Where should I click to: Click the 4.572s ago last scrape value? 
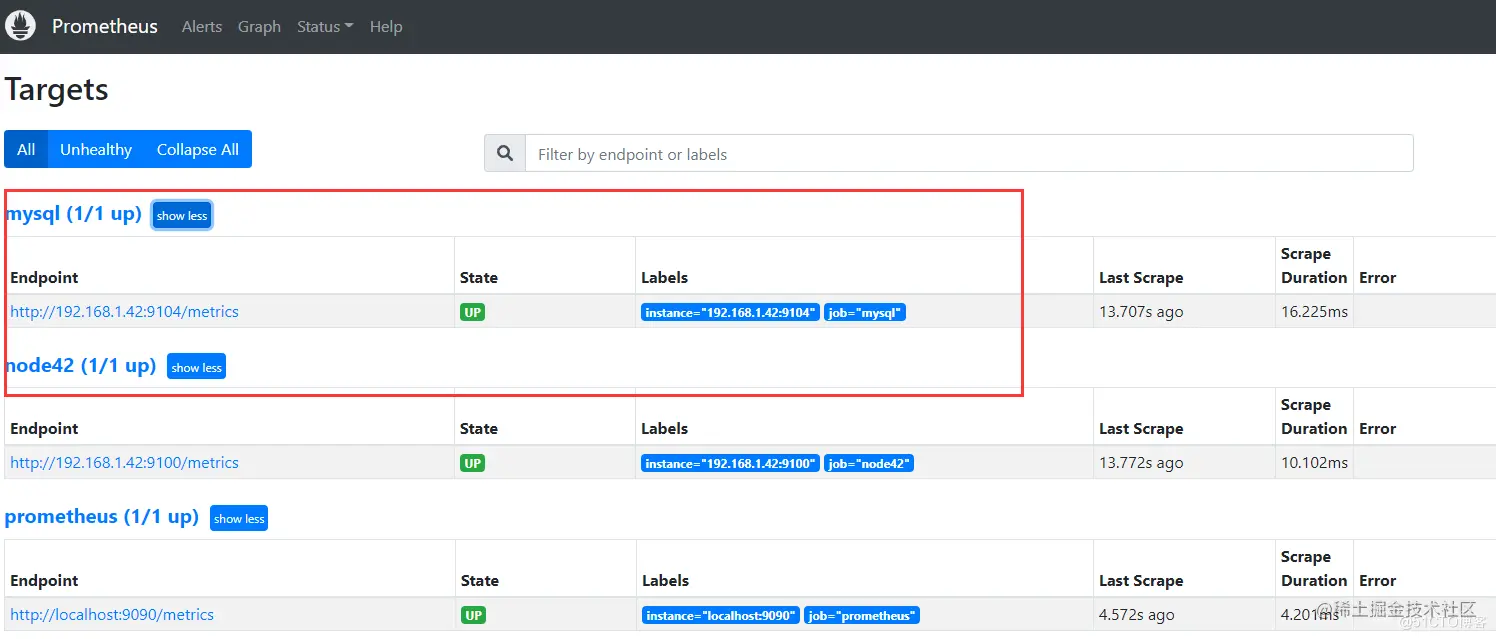(1137, 615)
